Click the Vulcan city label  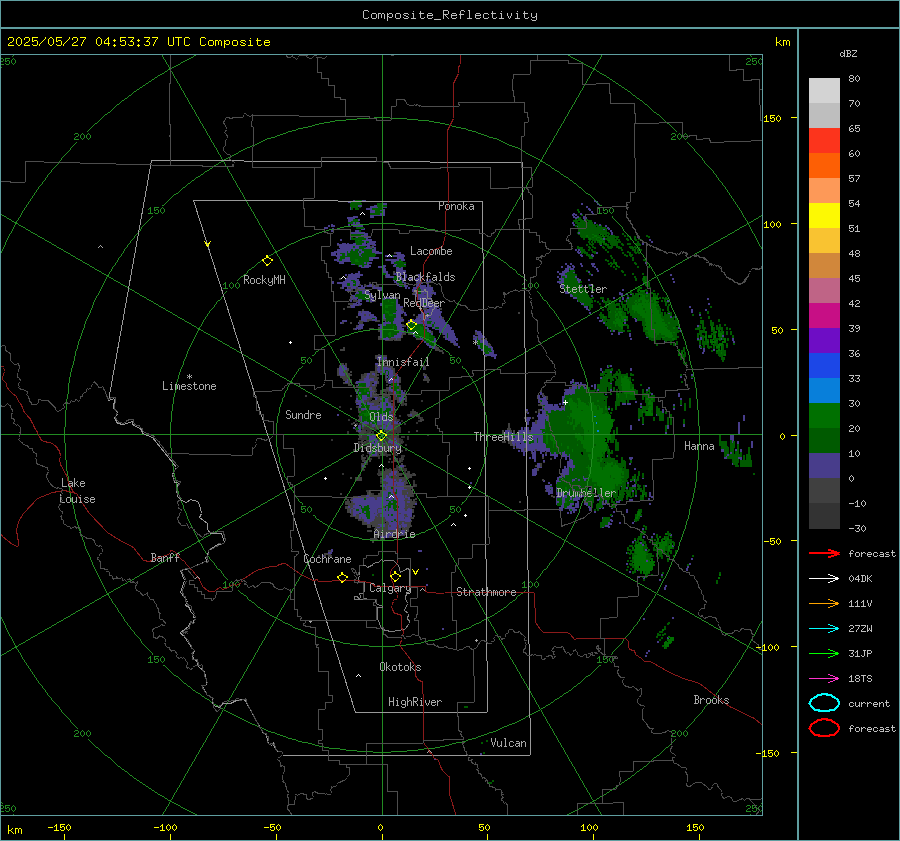coord(508,743)
